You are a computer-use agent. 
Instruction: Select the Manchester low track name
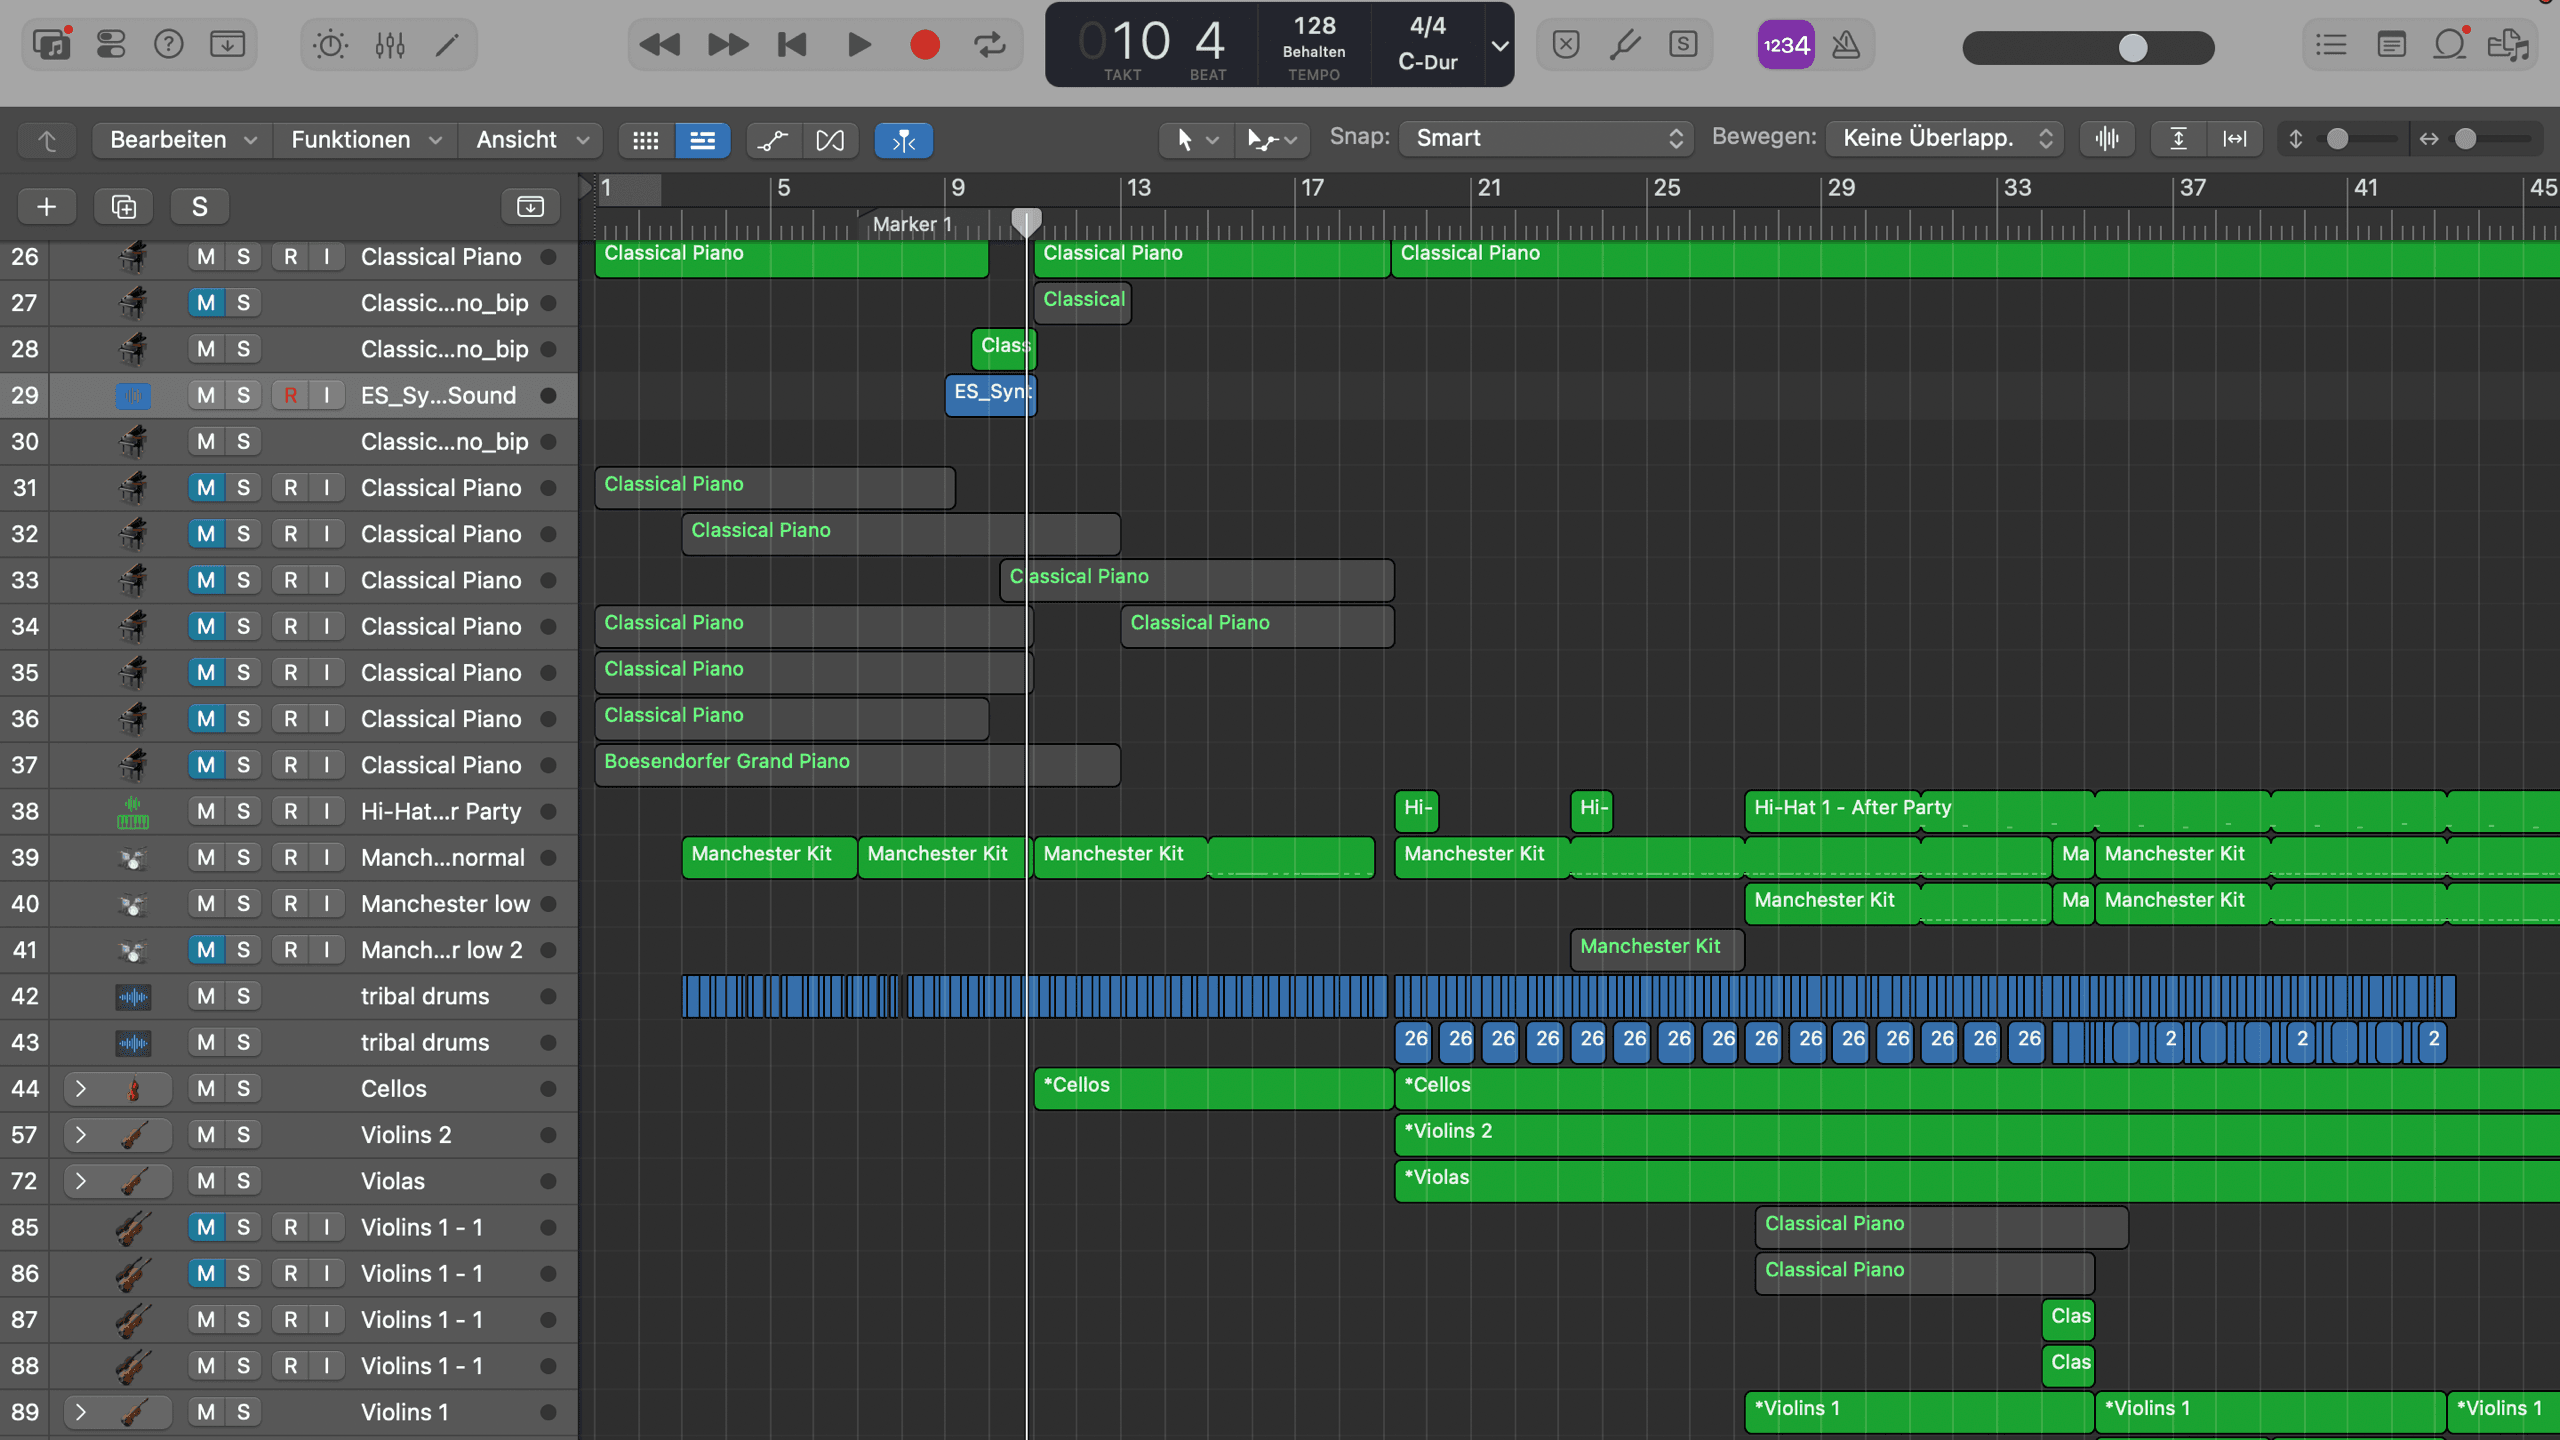445,904
